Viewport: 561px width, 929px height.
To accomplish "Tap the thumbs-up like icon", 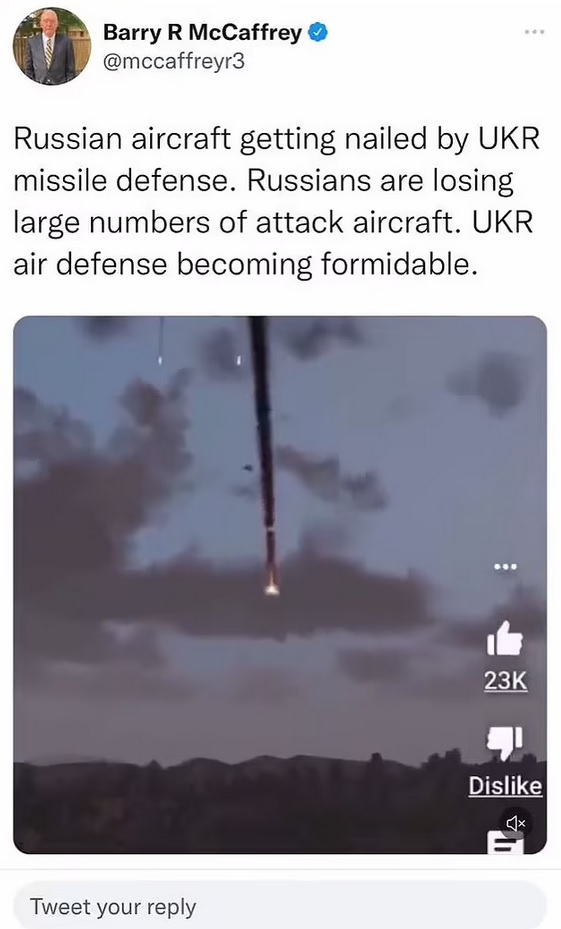I will click(x=504, y=639).
